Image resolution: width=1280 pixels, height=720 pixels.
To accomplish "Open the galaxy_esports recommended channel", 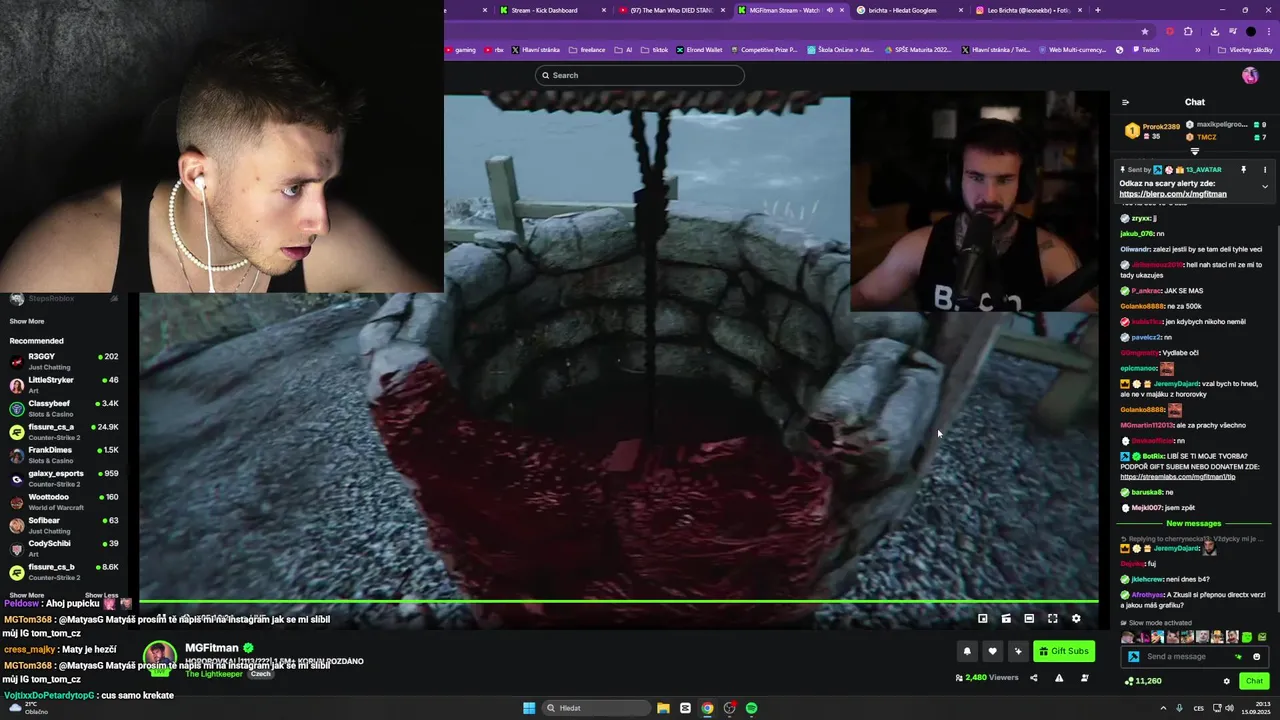I will (64, 478).
